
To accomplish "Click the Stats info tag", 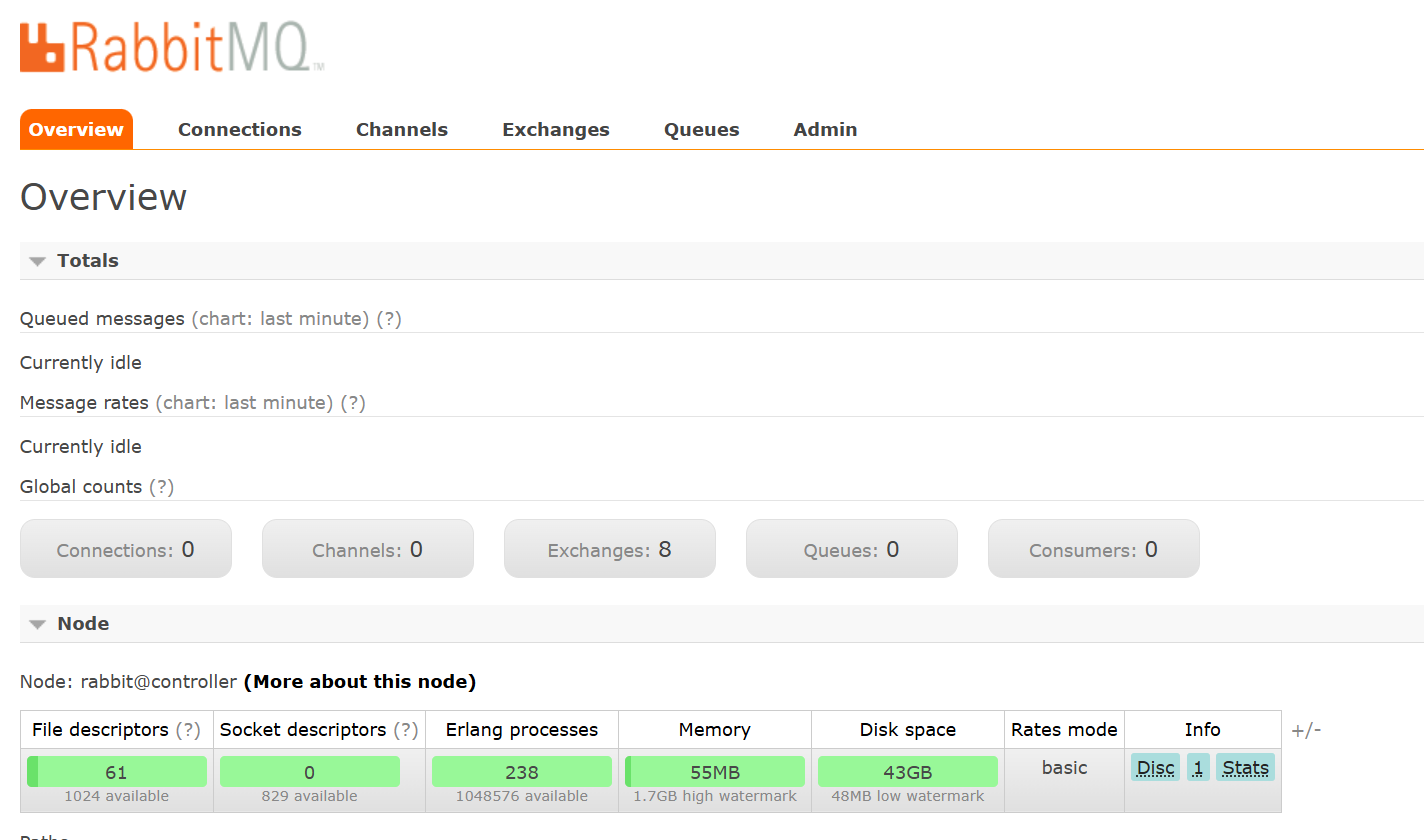I will click(1246, 768).
